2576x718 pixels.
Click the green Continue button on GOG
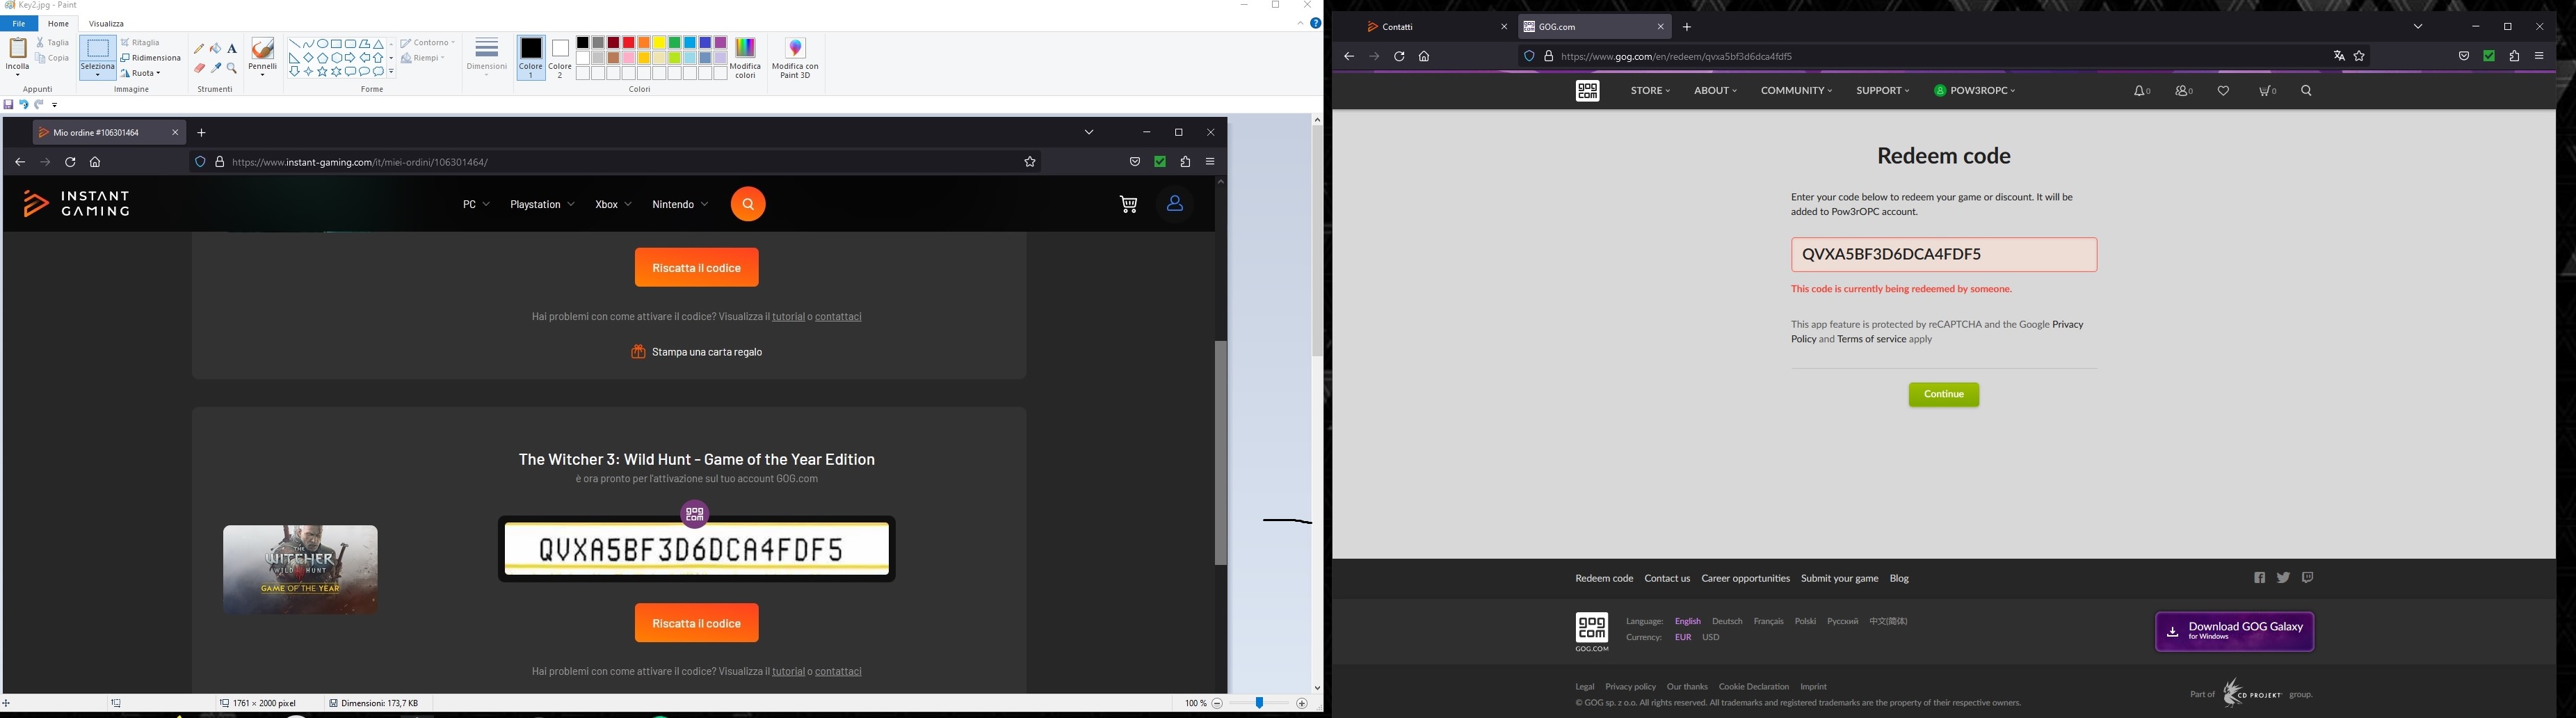1943,395
